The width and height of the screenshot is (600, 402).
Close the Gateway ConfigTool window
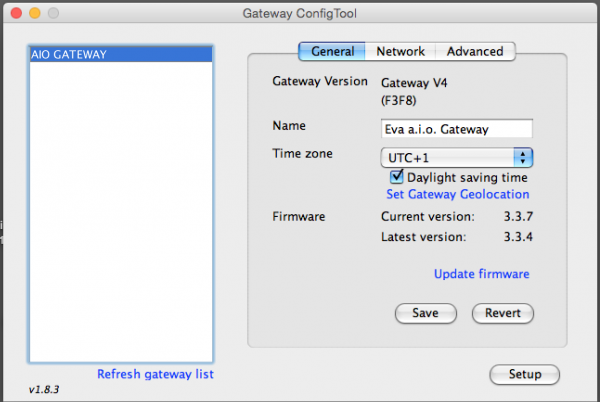14,15
